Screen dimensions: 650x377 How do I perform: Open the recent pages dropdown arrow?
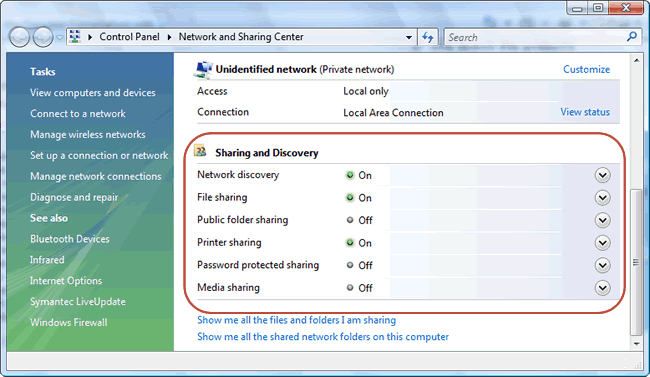pos(59,38)
